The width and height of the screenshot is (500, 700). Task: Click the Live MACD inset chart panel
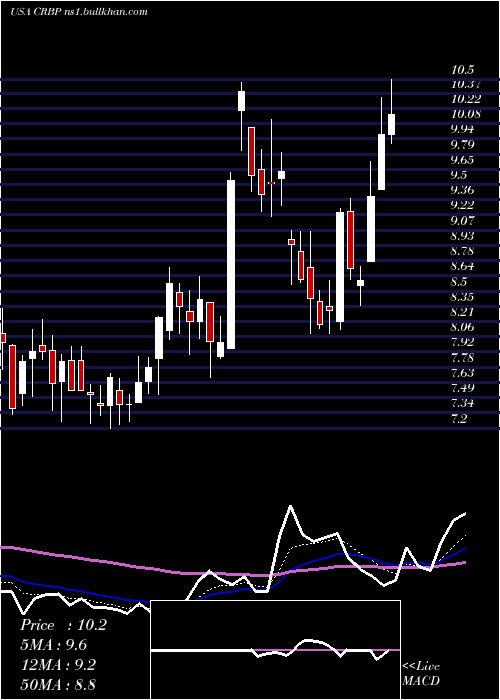(x=275, y=650)
